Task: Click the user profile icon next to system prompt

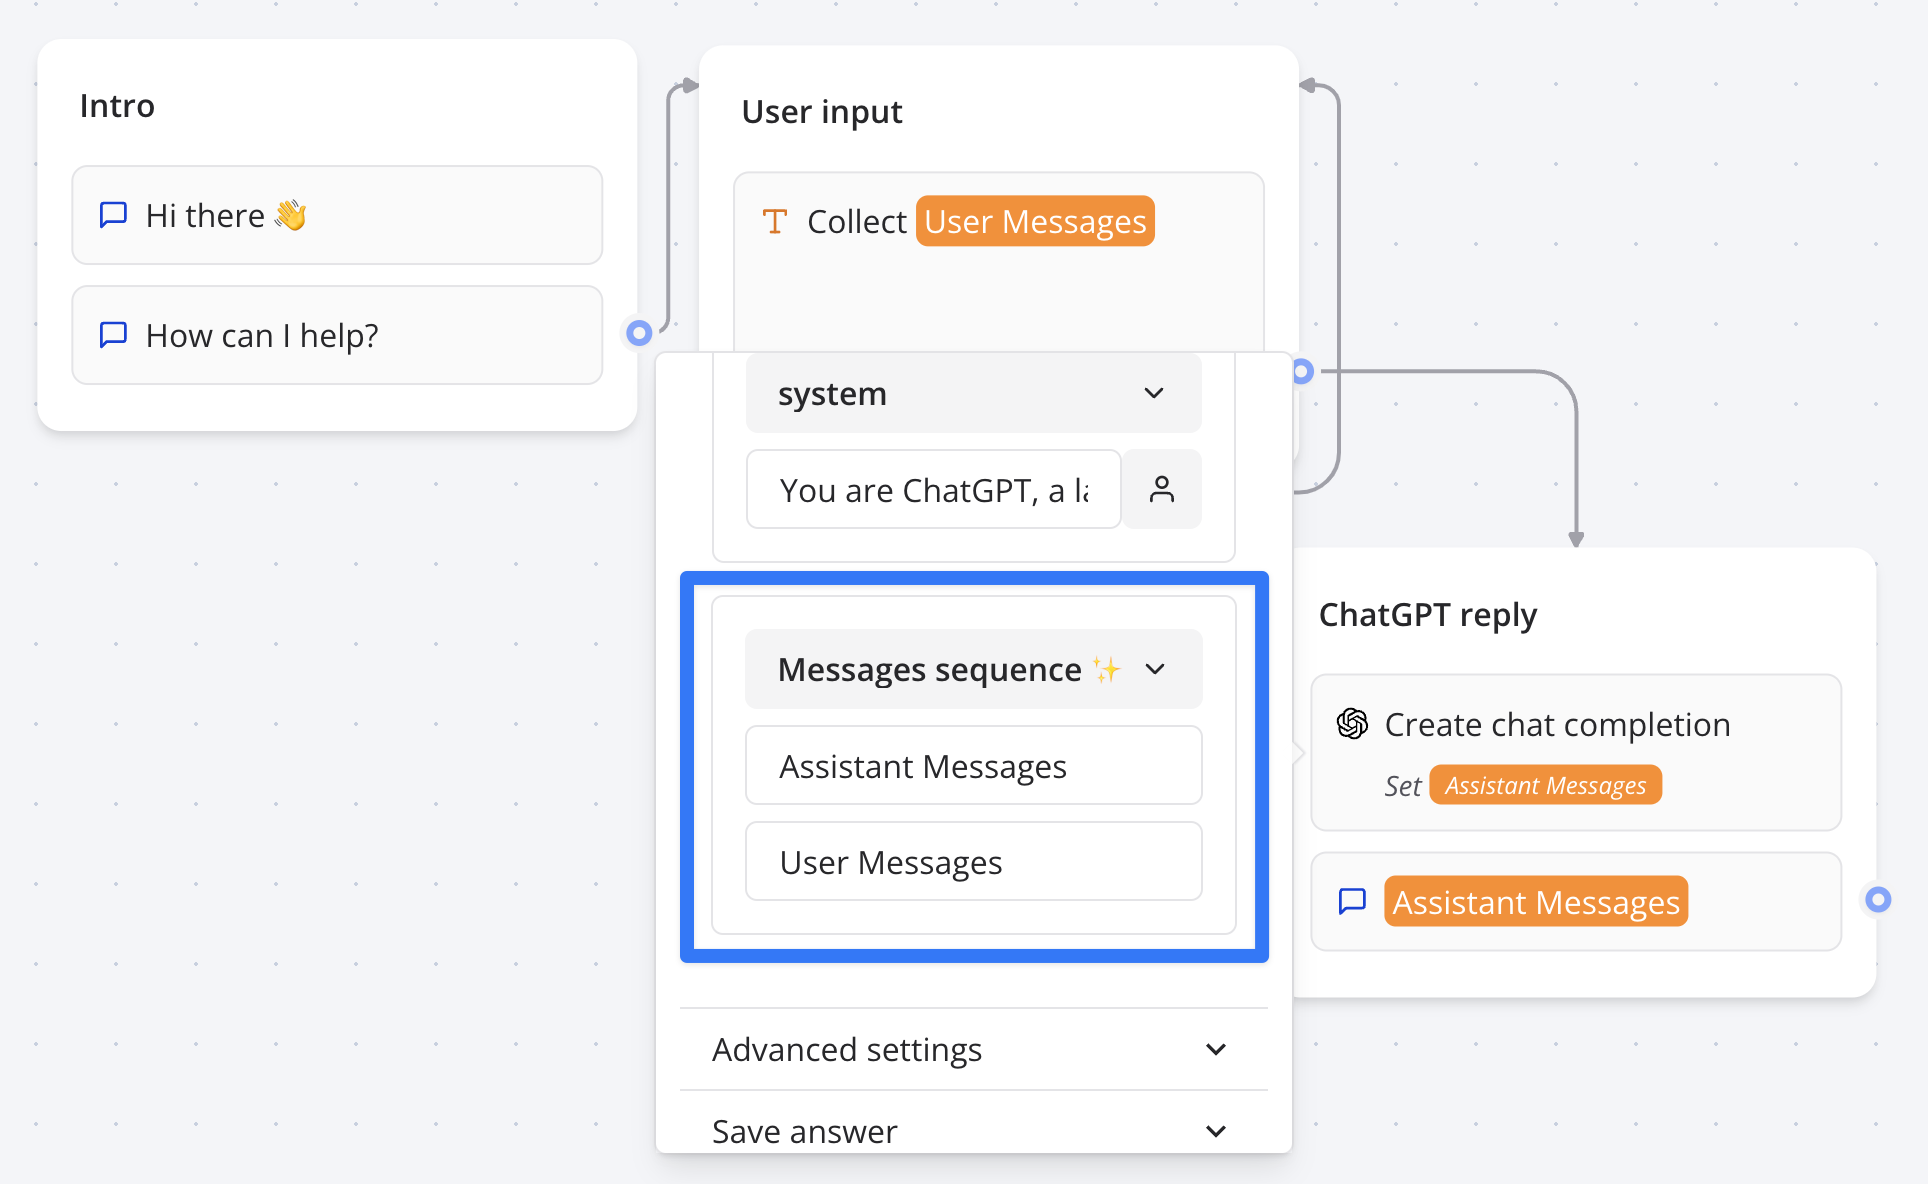Action: (x=1161, y=489)
